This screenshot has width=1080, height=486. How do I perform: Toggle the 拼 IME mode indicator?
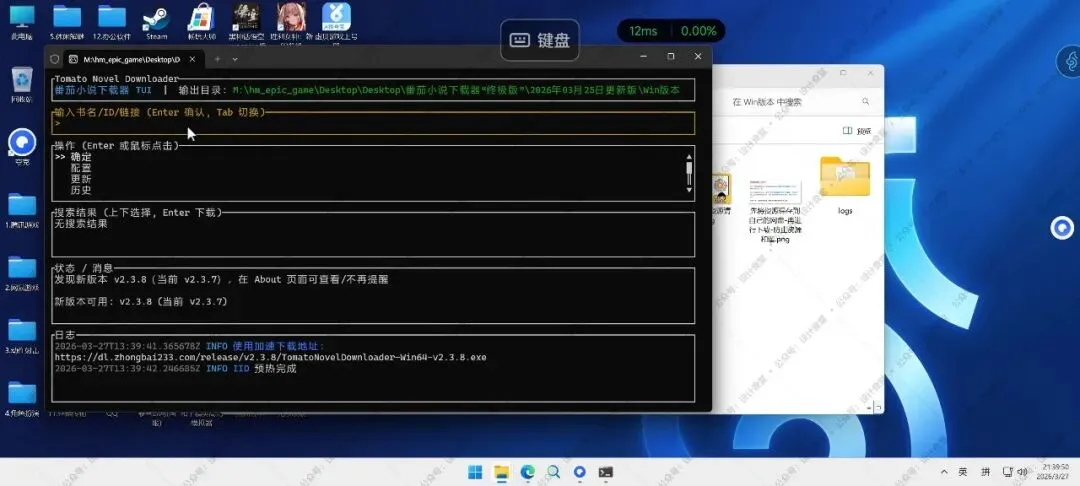[x=986, y=472]
